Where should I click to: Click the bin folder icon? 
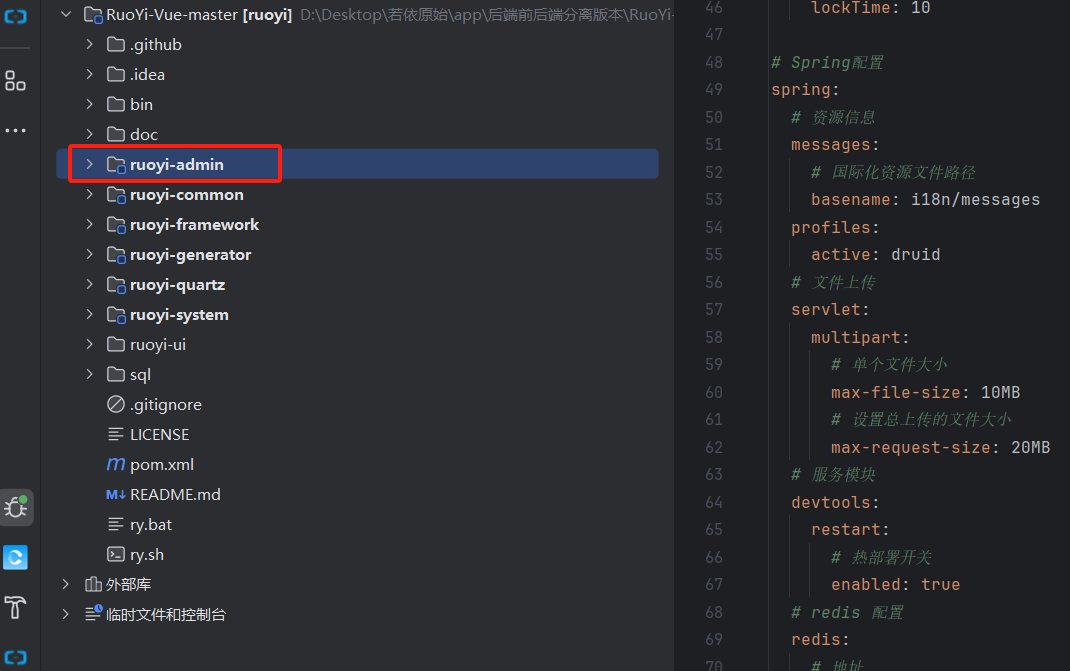point(116,104)
